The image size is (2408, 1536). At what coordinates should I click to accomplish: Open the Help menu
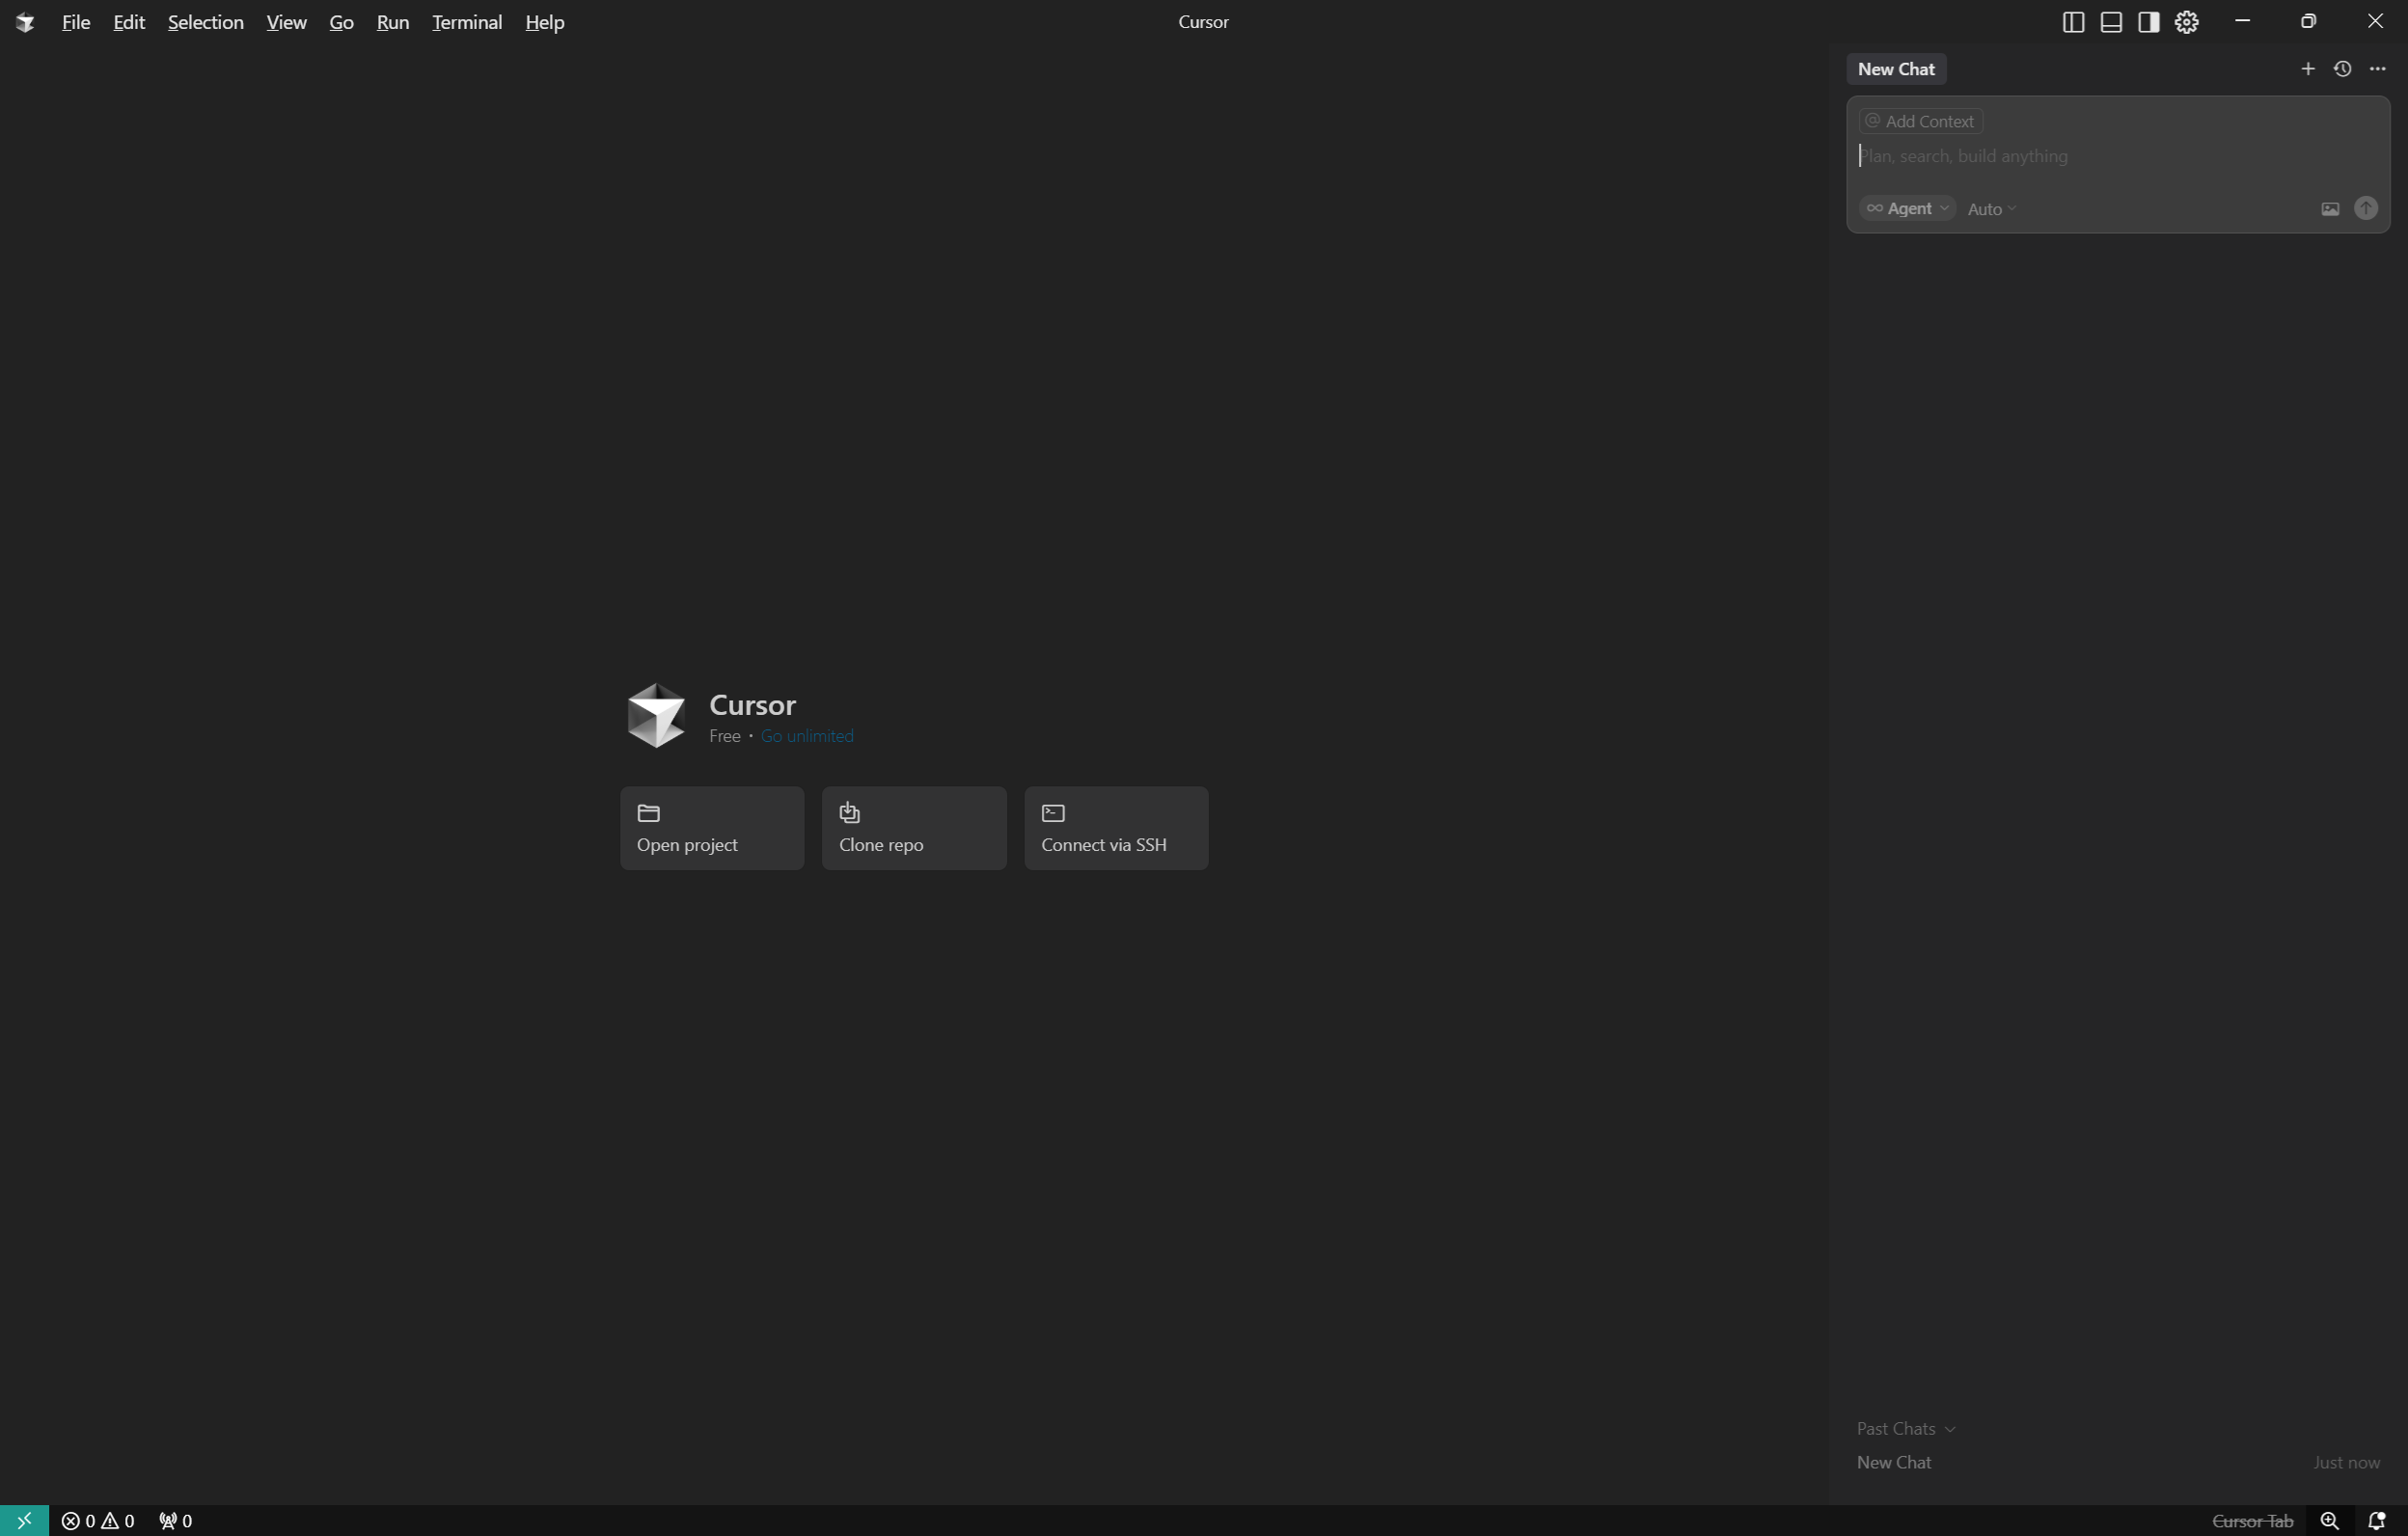(x=545, y=22)
